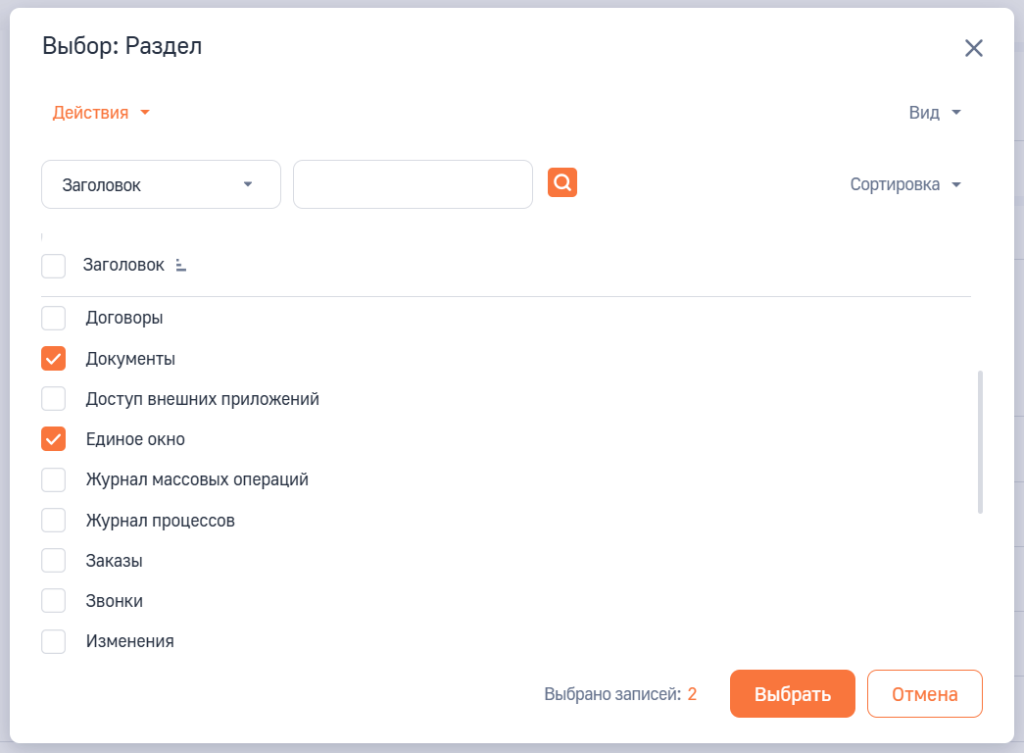1024x753 pixels.
Task: Check the Журнал массовых операций checkbox
Action: (54, 479)
